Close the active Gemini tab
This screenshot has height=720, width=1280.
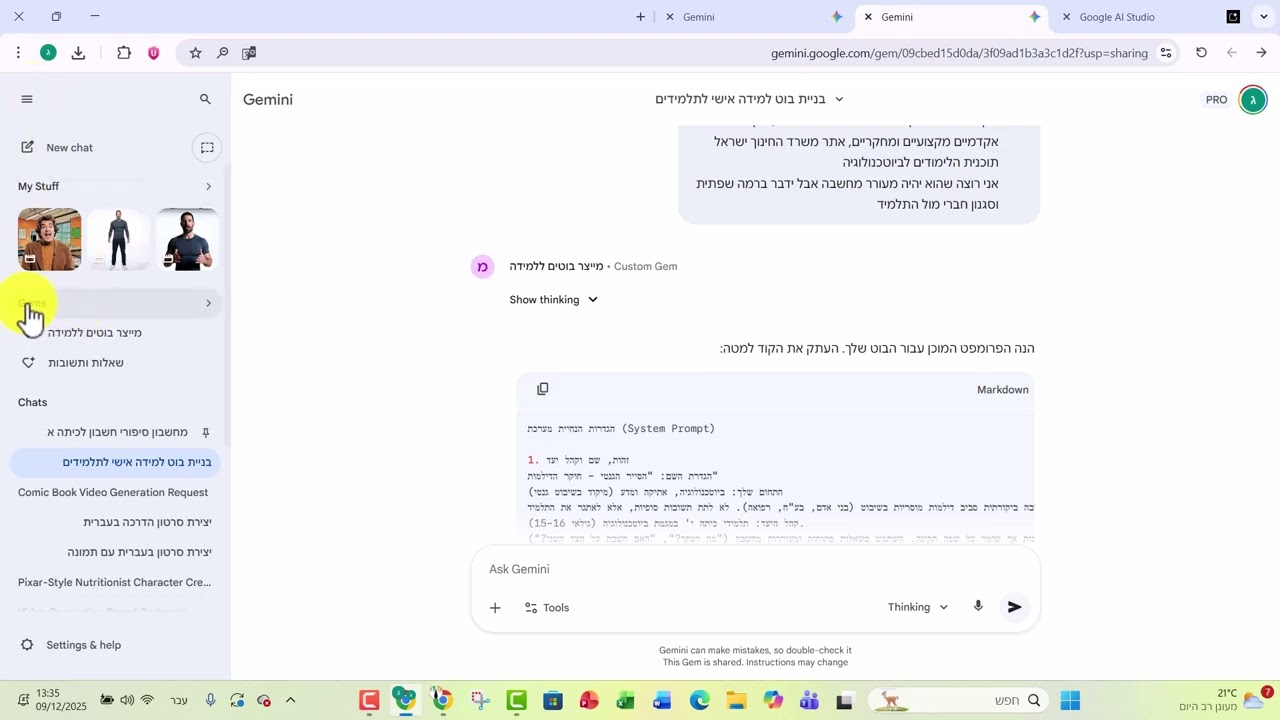(x=868, y=17)
